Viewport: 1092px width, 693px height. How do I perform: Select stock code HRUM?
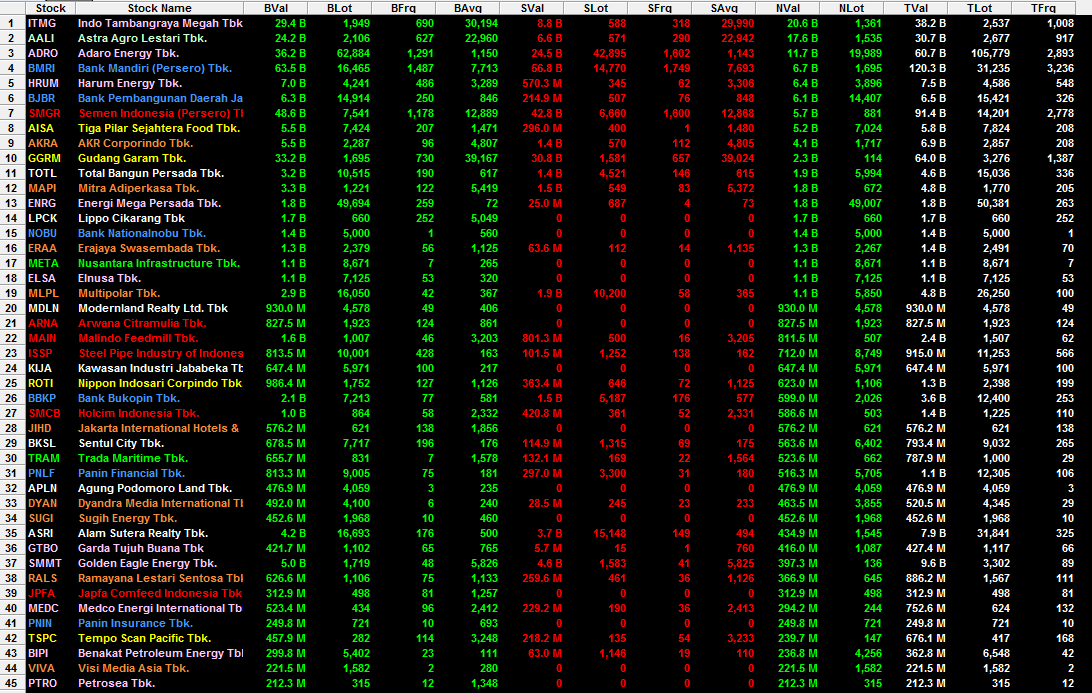(43, 83)
